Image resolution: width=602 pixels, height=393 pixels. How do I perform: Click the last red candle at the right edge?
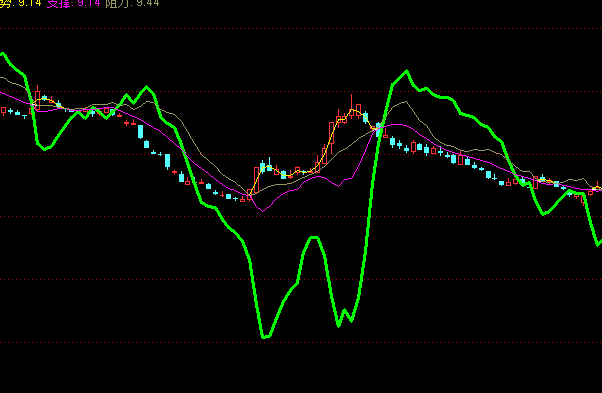597,187
